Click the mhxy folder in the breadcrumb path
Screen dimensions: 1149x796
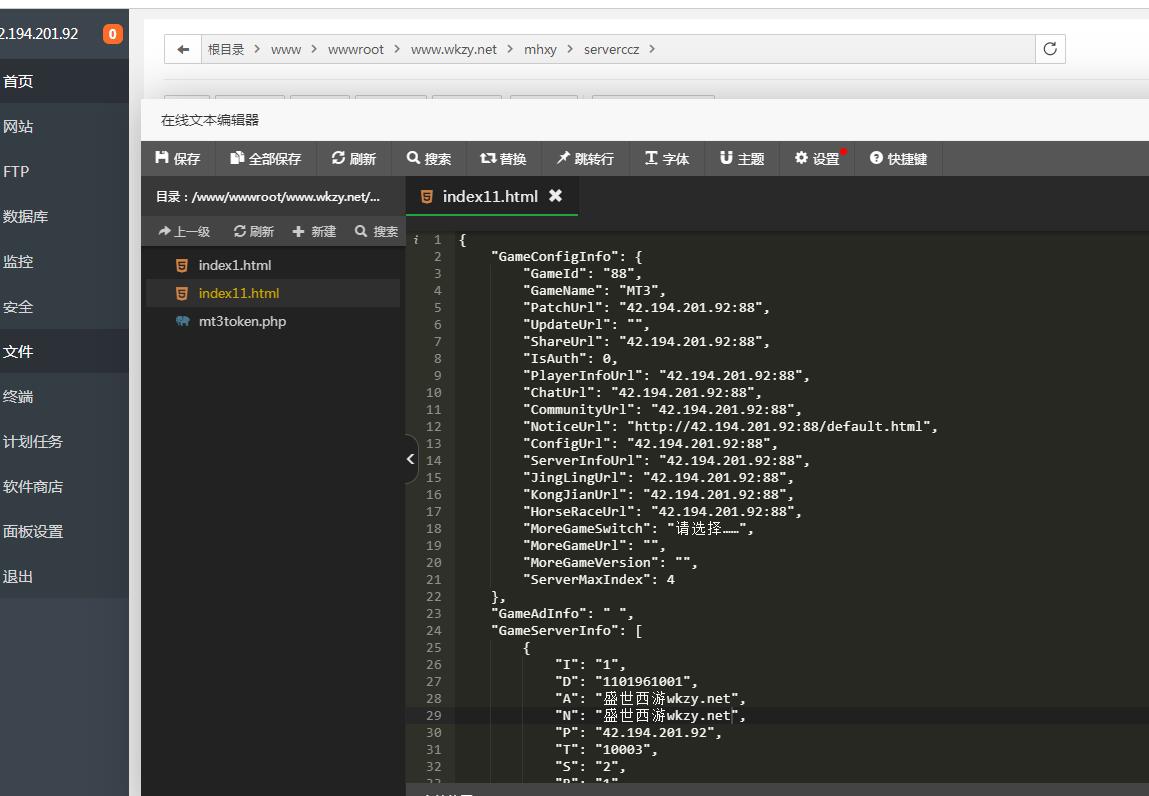(540, 49)
